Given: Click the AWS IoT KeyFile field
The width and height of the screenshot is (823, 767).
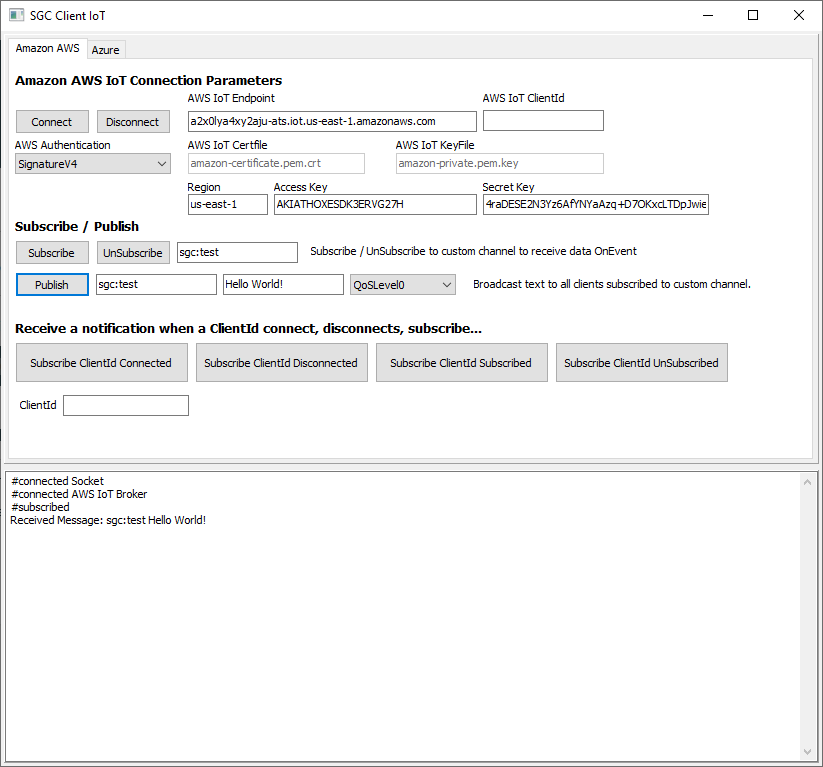Looking at the screenshot, I should (500, 163).
